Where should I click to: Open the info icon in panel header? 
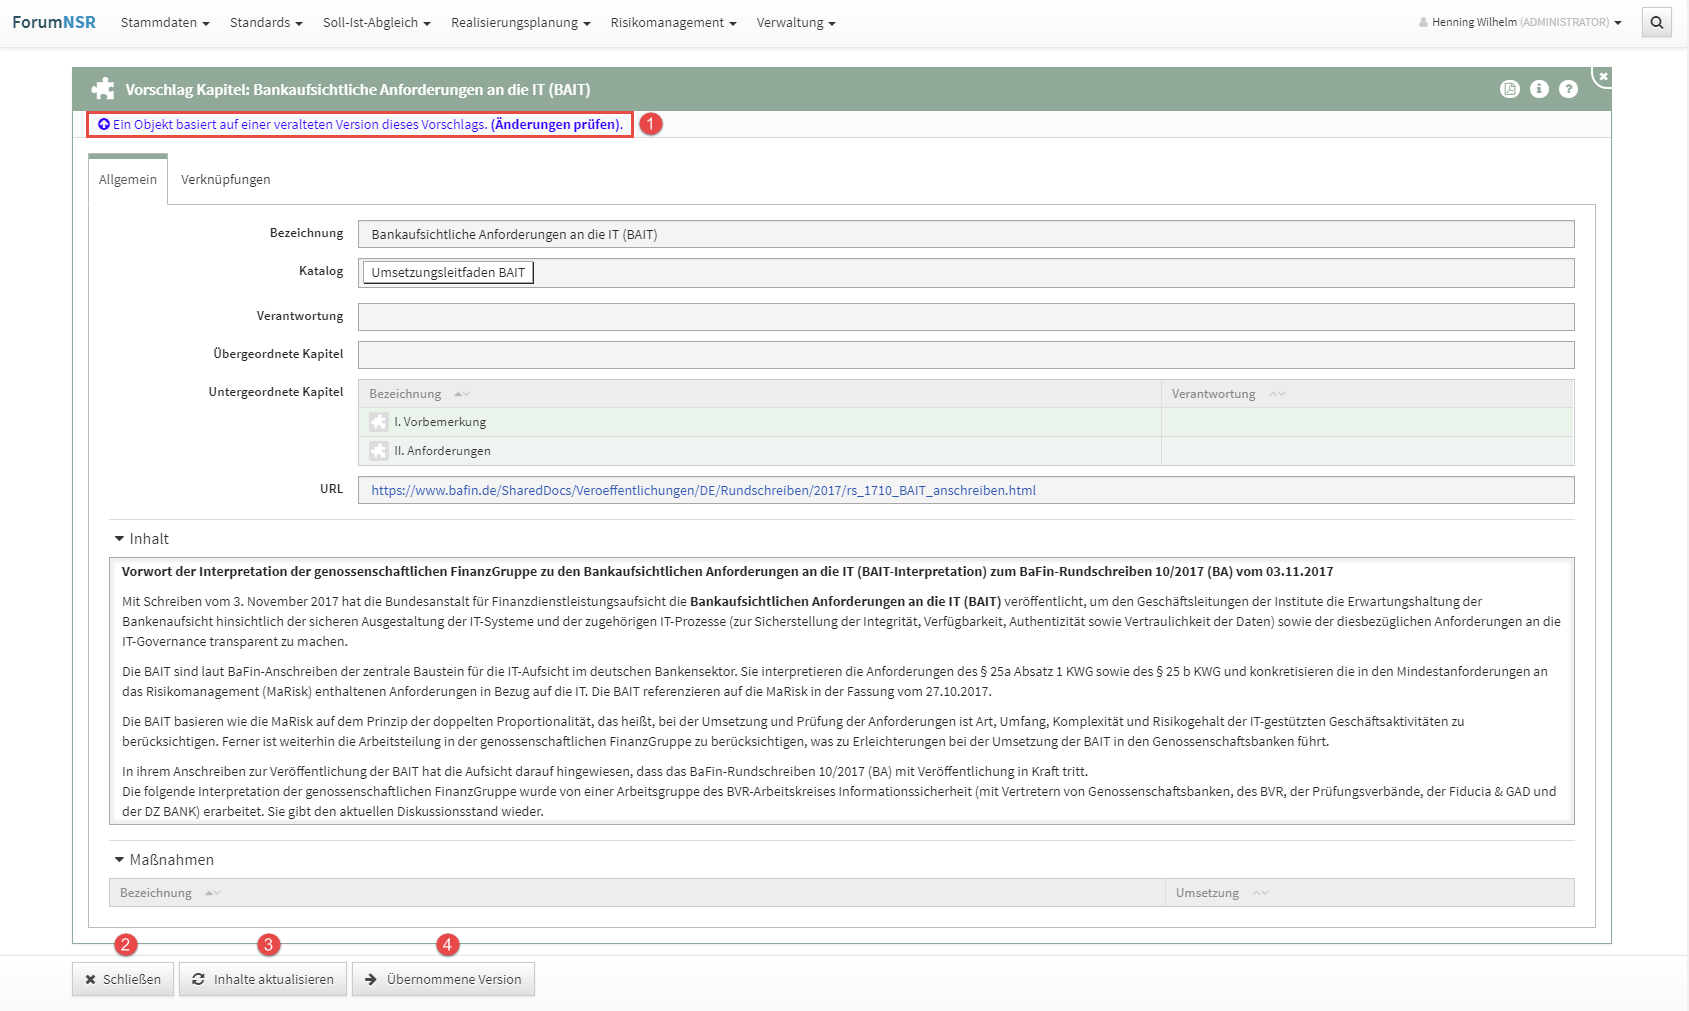(1539, 89)
